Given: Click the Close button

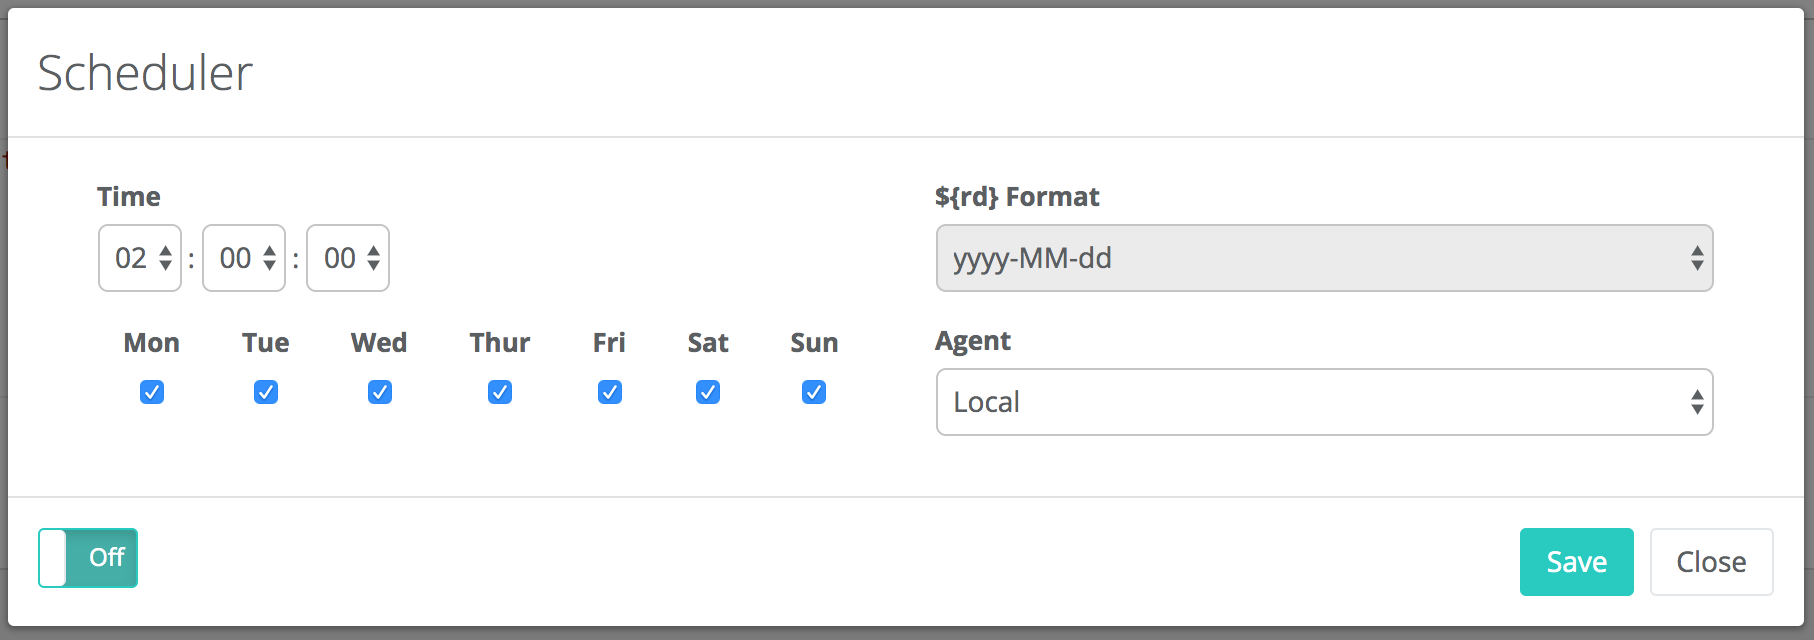Looking at the screenshot, I should pos(1711,562).
